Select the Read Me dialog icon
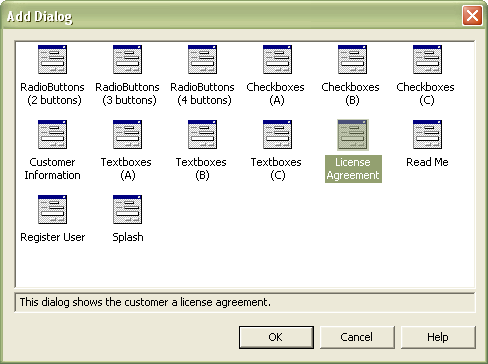The width and height of the screenshot is (488, 364). coord(427,135)
